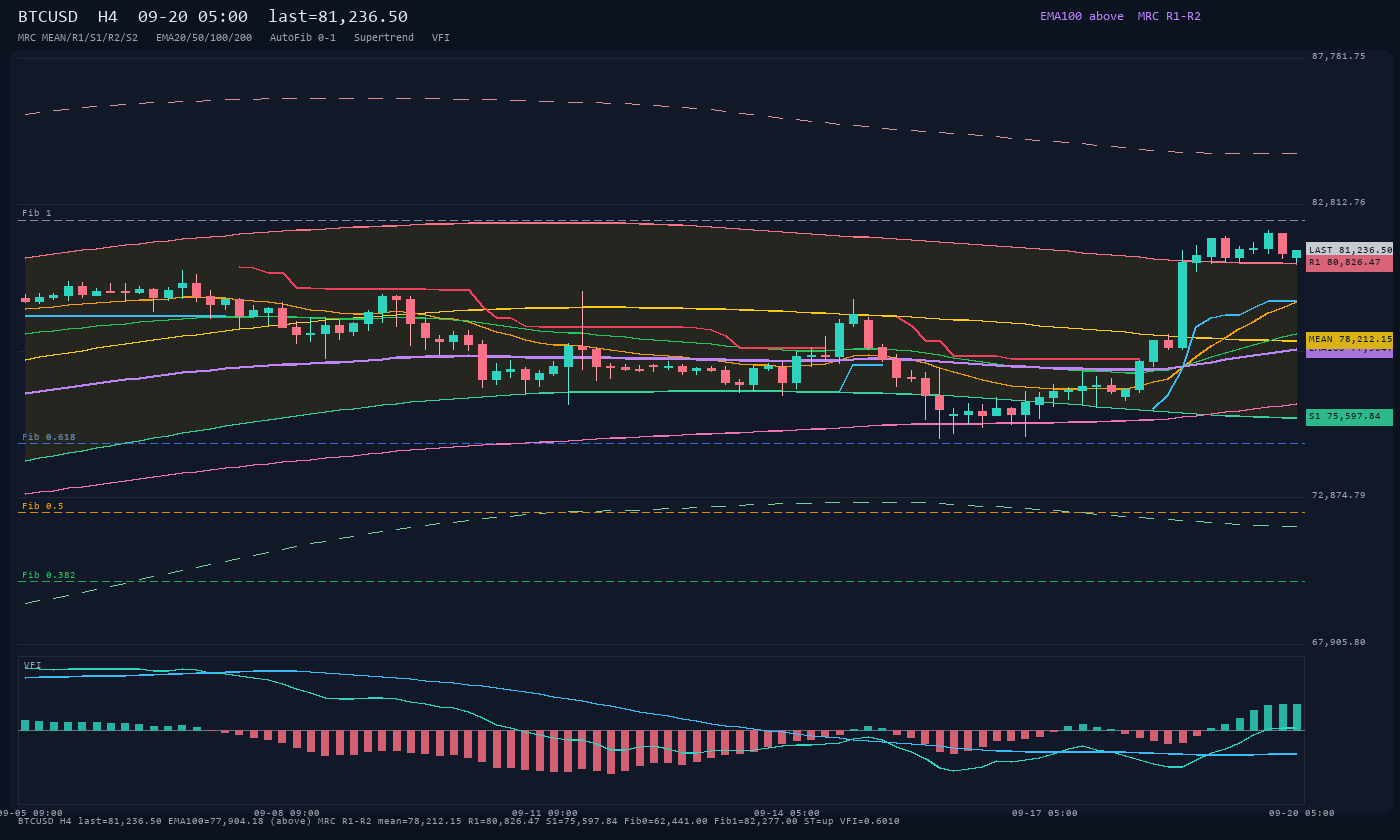Click the VFI entry in the top legend
Screen dimensions: 1400x840
click(441, 38)
